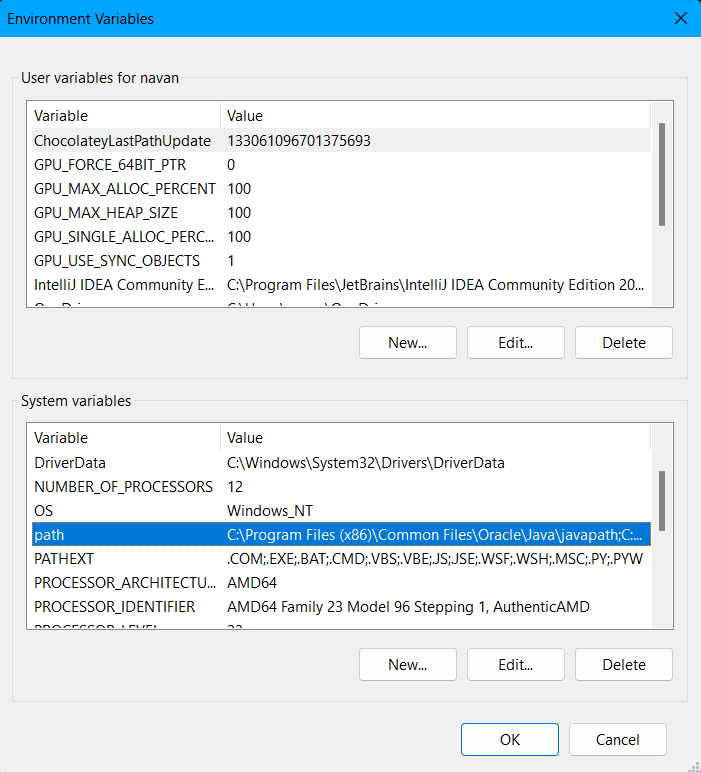The width and height of the screenshot is (701, 772).
Task: Select the IntelliJ IDEA Community Edition variable
Action: point(124,285)
